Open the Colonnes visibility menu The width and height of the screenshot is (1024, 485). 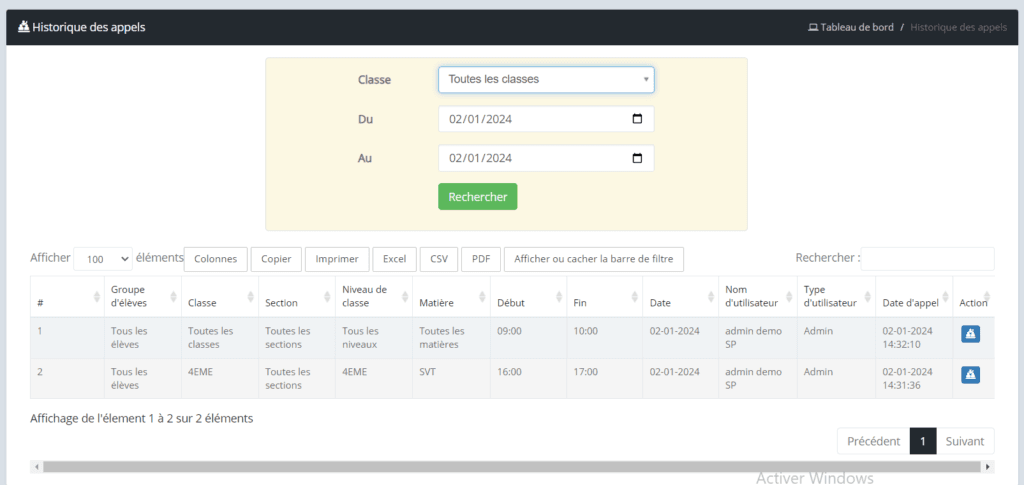point(215,259)
